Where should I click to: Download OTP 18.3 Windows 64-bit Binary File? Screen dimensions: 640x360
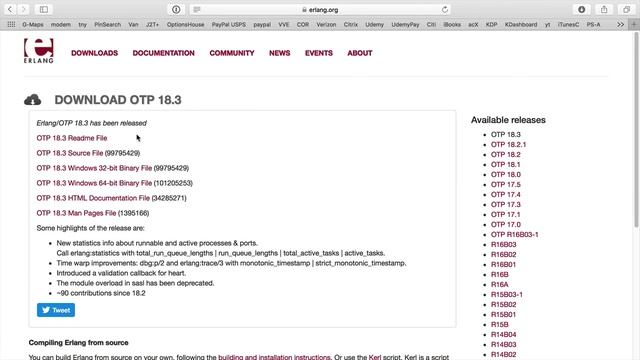click(x=94, y=183)
